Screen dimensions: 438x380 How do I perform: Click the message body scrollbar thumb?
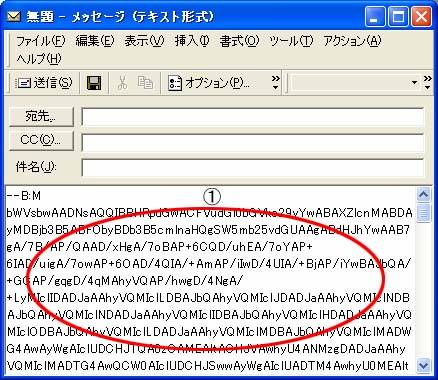(424, 213)
